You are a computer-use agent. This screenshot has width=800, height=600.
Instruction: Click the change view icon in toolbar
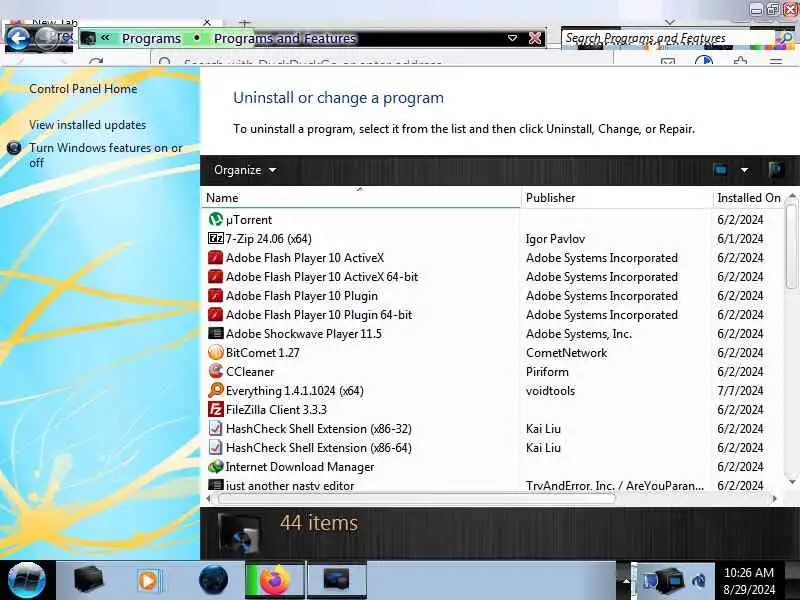720,169
